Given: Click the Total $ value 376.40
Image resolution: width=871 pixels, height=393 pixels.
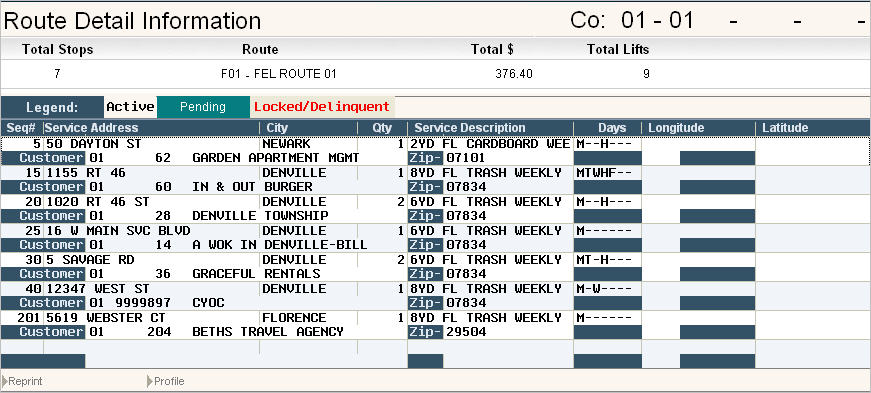Looking at the screenshot, I should point(513,73).
